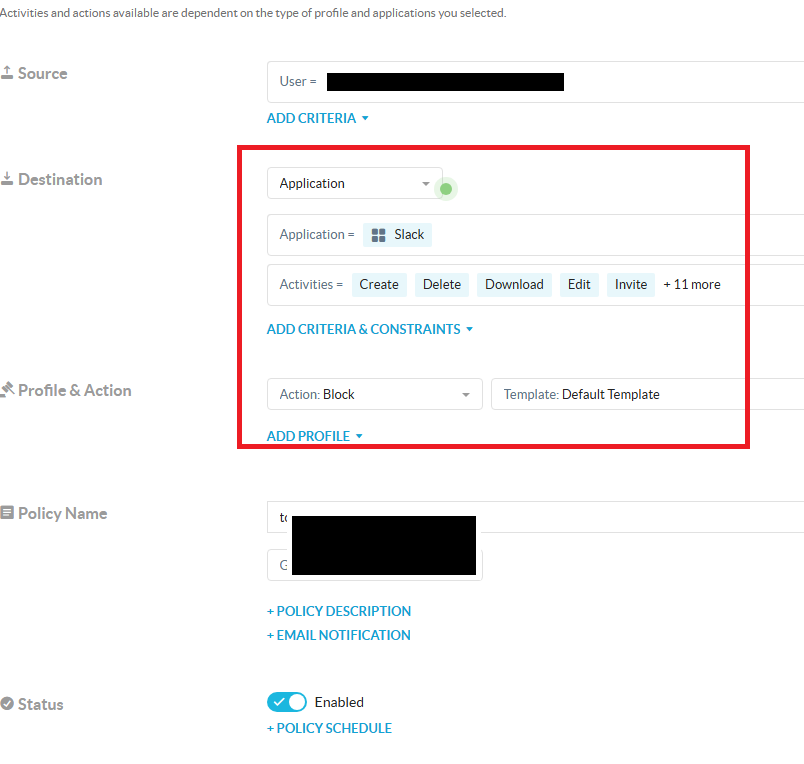The image size is (804, 764).
Task: Open the Action: Block dropdown
Action: tap(374, 394)
